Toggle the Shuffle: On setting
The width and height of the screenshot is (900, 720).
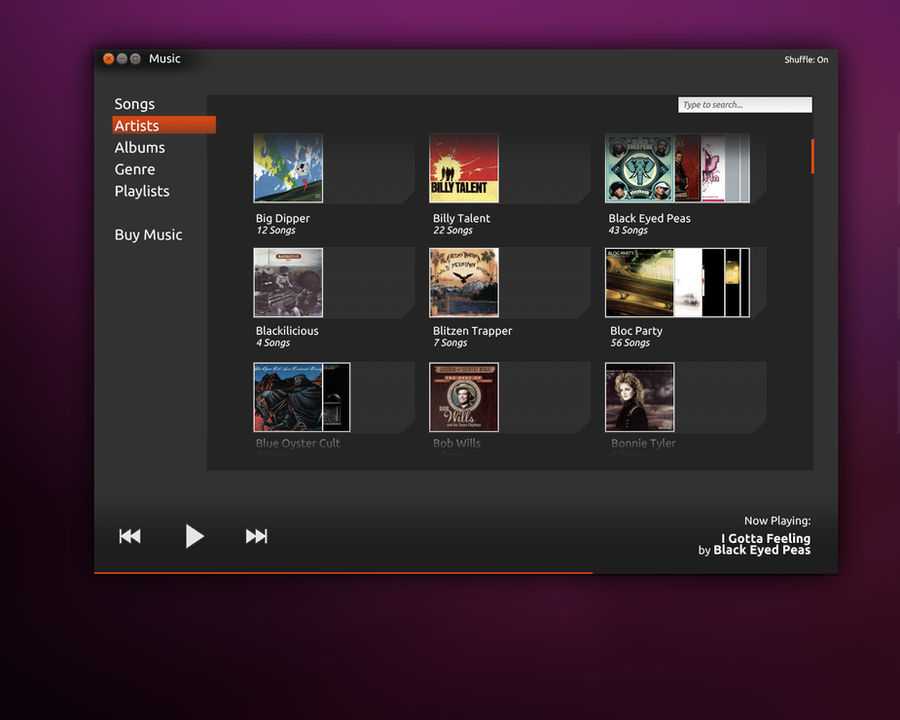[806, 60]
